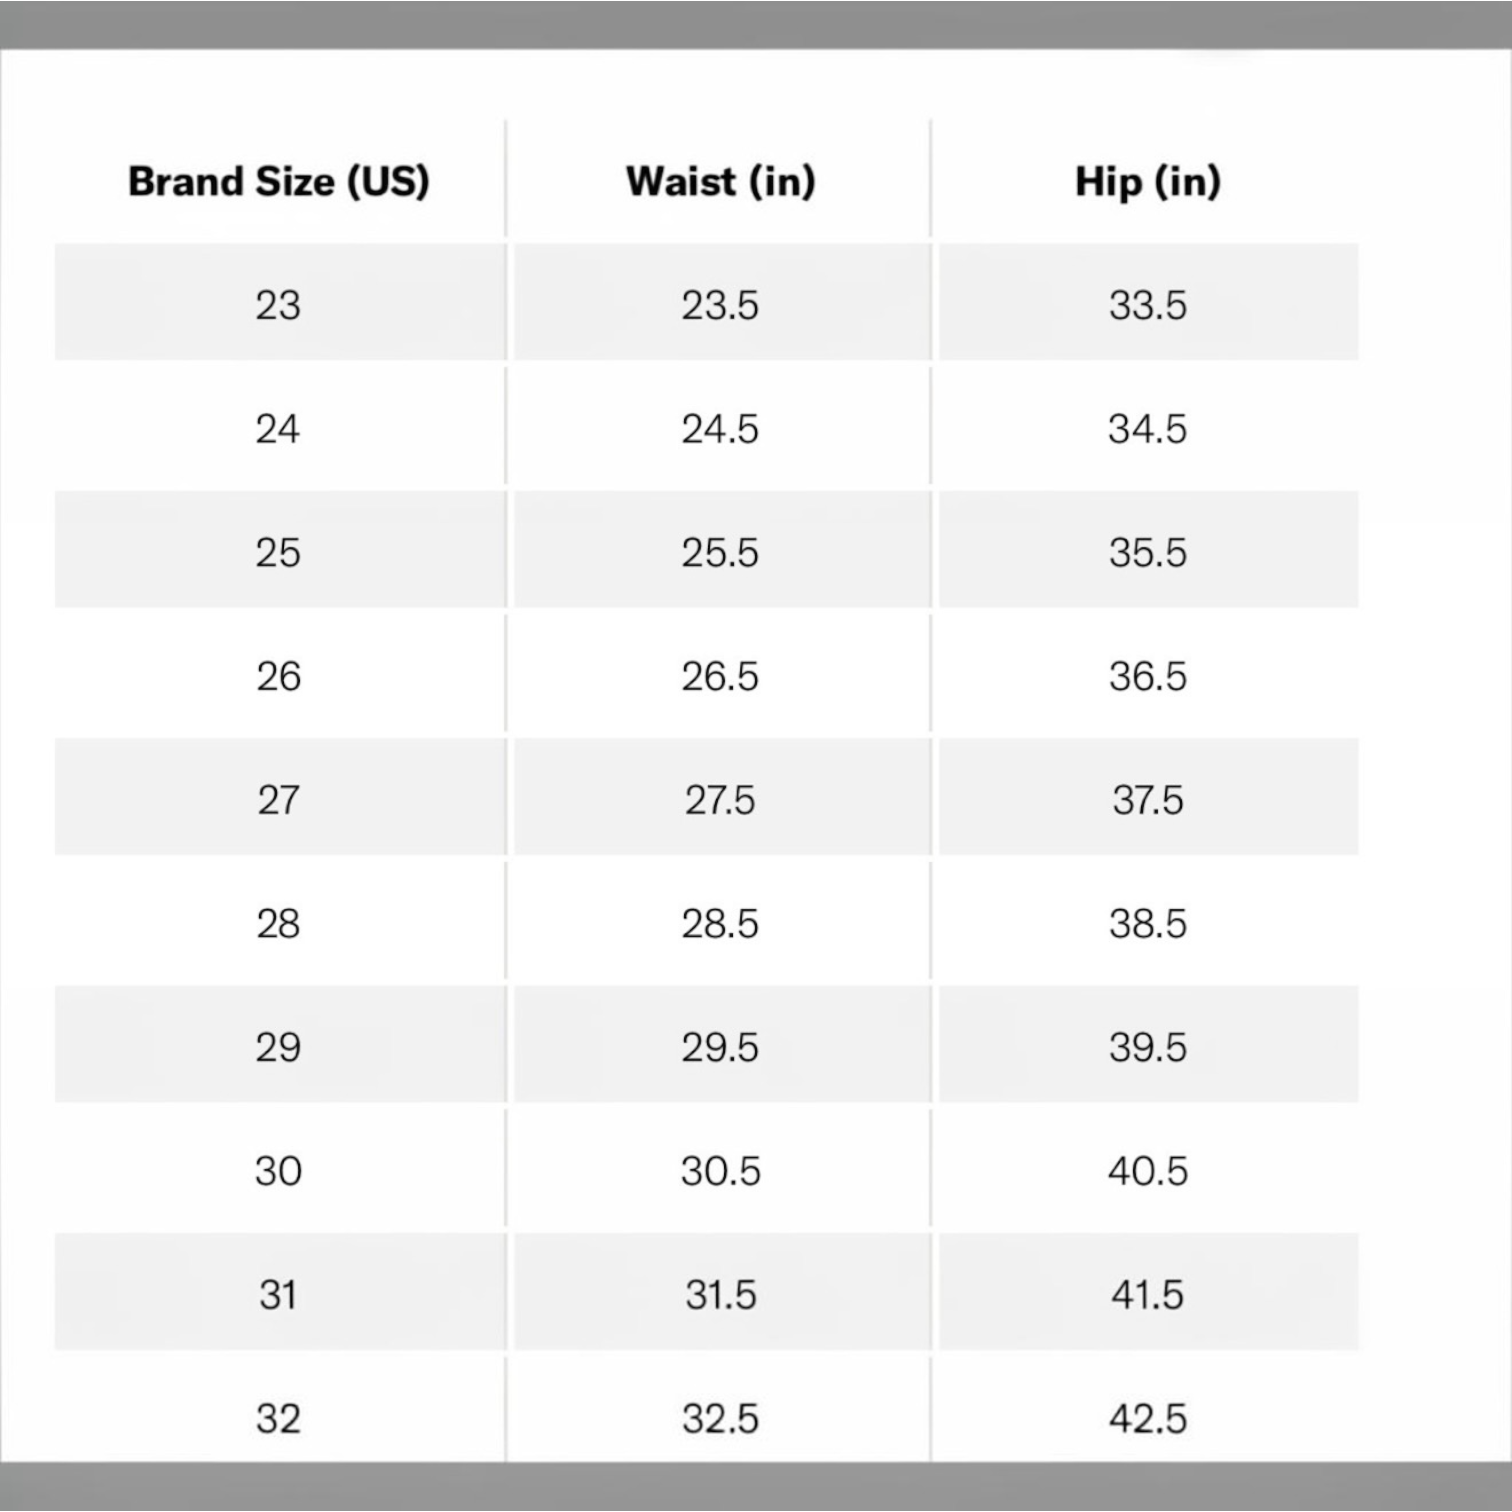
Task: Click hip value 33.5
Action: coord(1148,305)
